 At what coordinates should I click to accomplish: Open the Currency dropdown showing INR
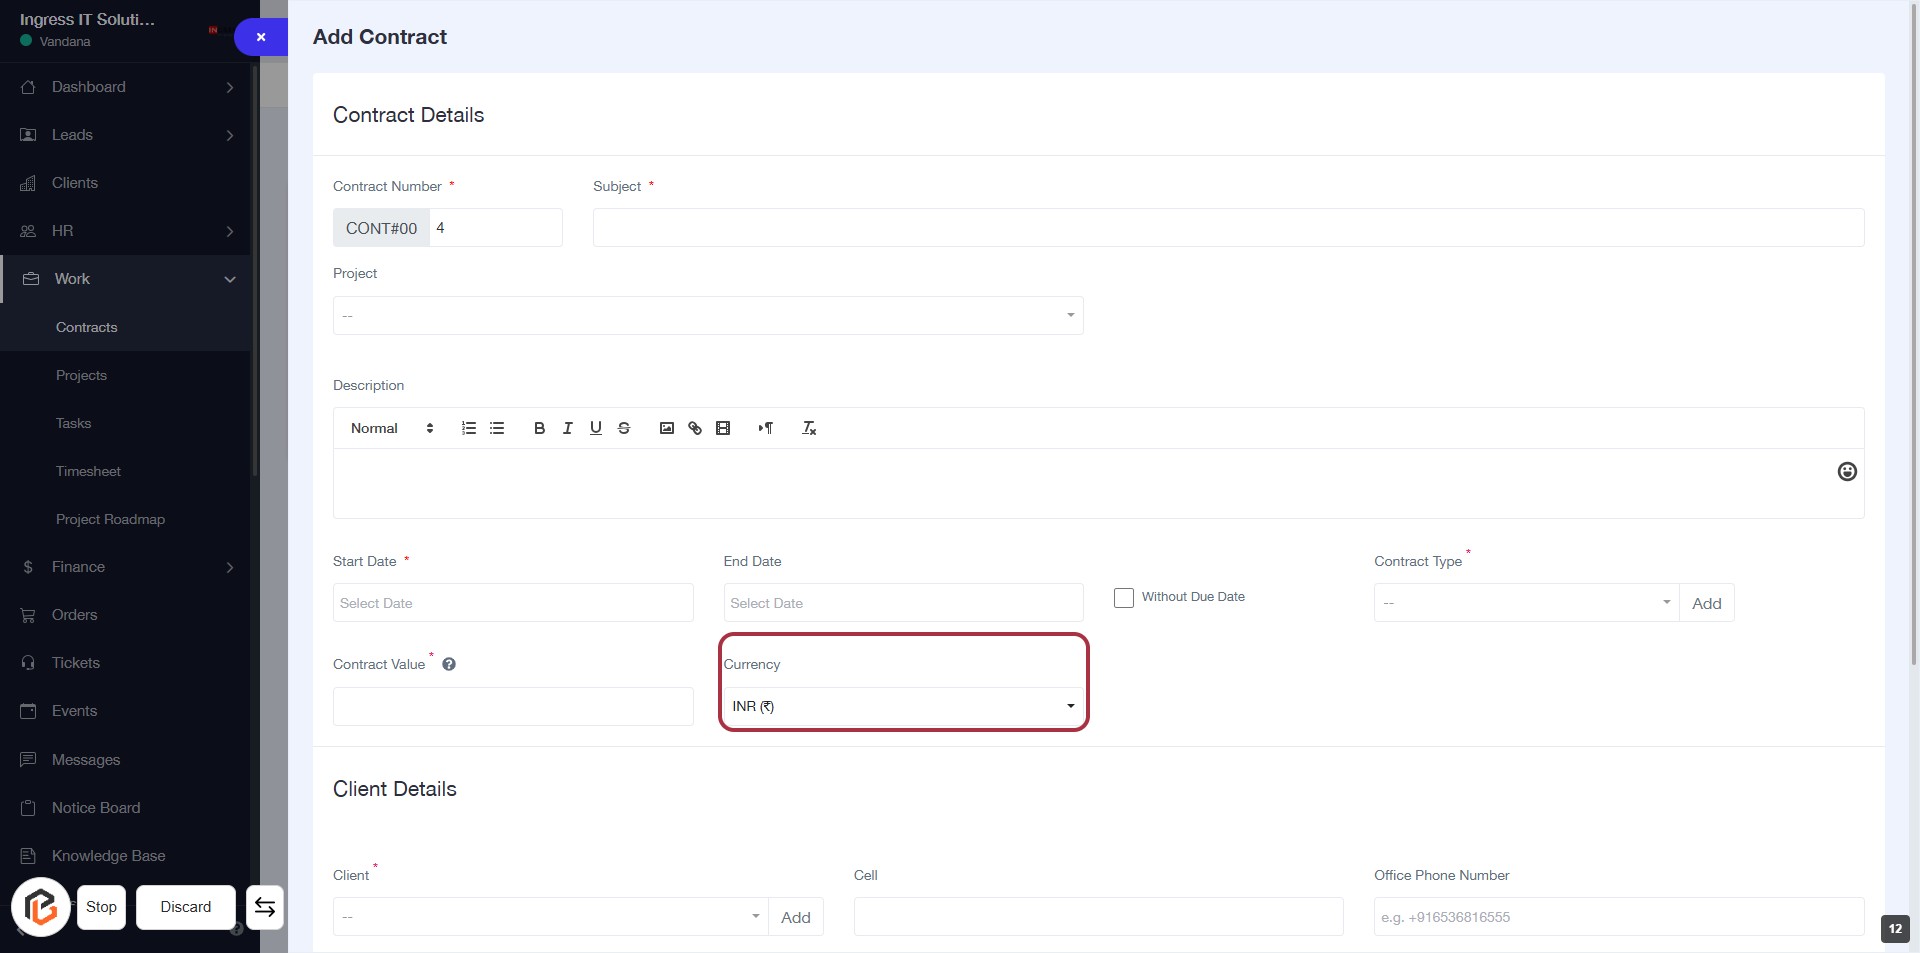(x=903, y=706)
